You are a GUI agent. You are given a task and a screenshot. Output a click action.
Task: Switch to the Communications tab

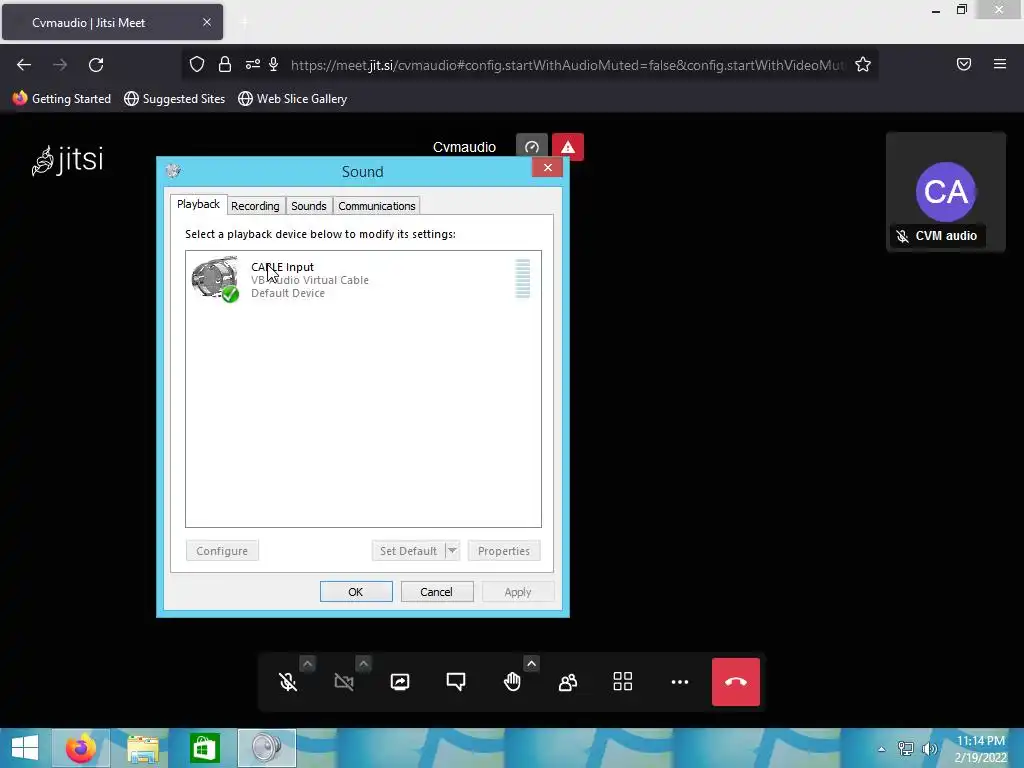click(377, 206)
